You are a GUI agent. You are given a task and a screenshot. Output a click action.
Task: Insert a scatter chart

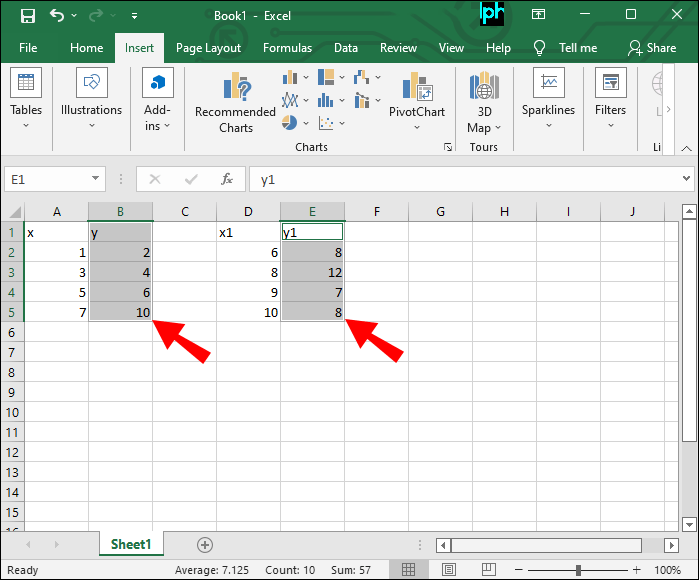[x=325, y=123]
